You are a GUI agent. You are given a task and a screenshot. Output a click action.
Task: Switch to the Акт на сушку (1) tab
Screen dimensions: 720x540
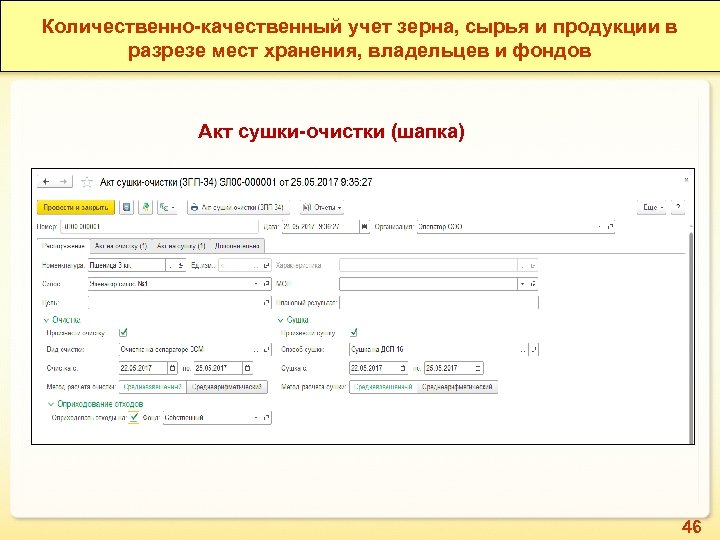click(180, 246)
